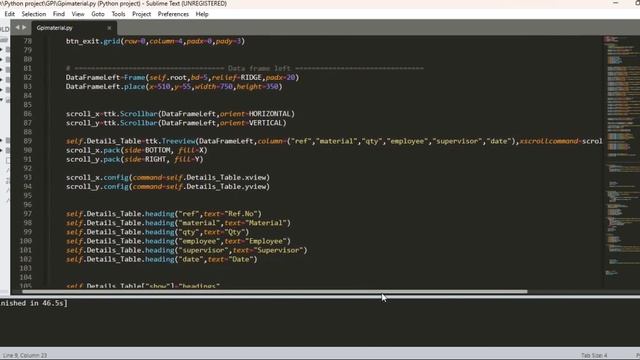
Task: Open the Edit menu
Action: [9, 14]
